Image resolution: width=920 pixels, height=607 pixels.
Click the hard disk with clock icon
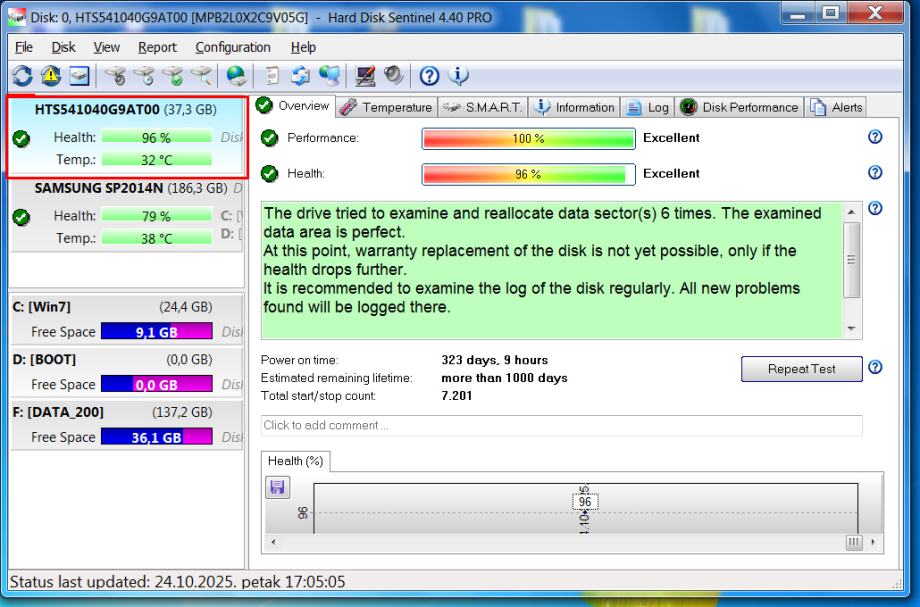pyautogui.click(x=144, y=76)
